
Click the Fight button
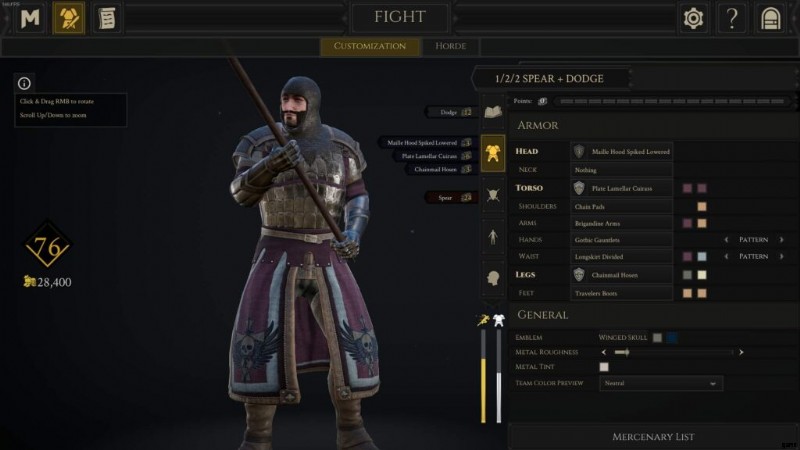400,17
